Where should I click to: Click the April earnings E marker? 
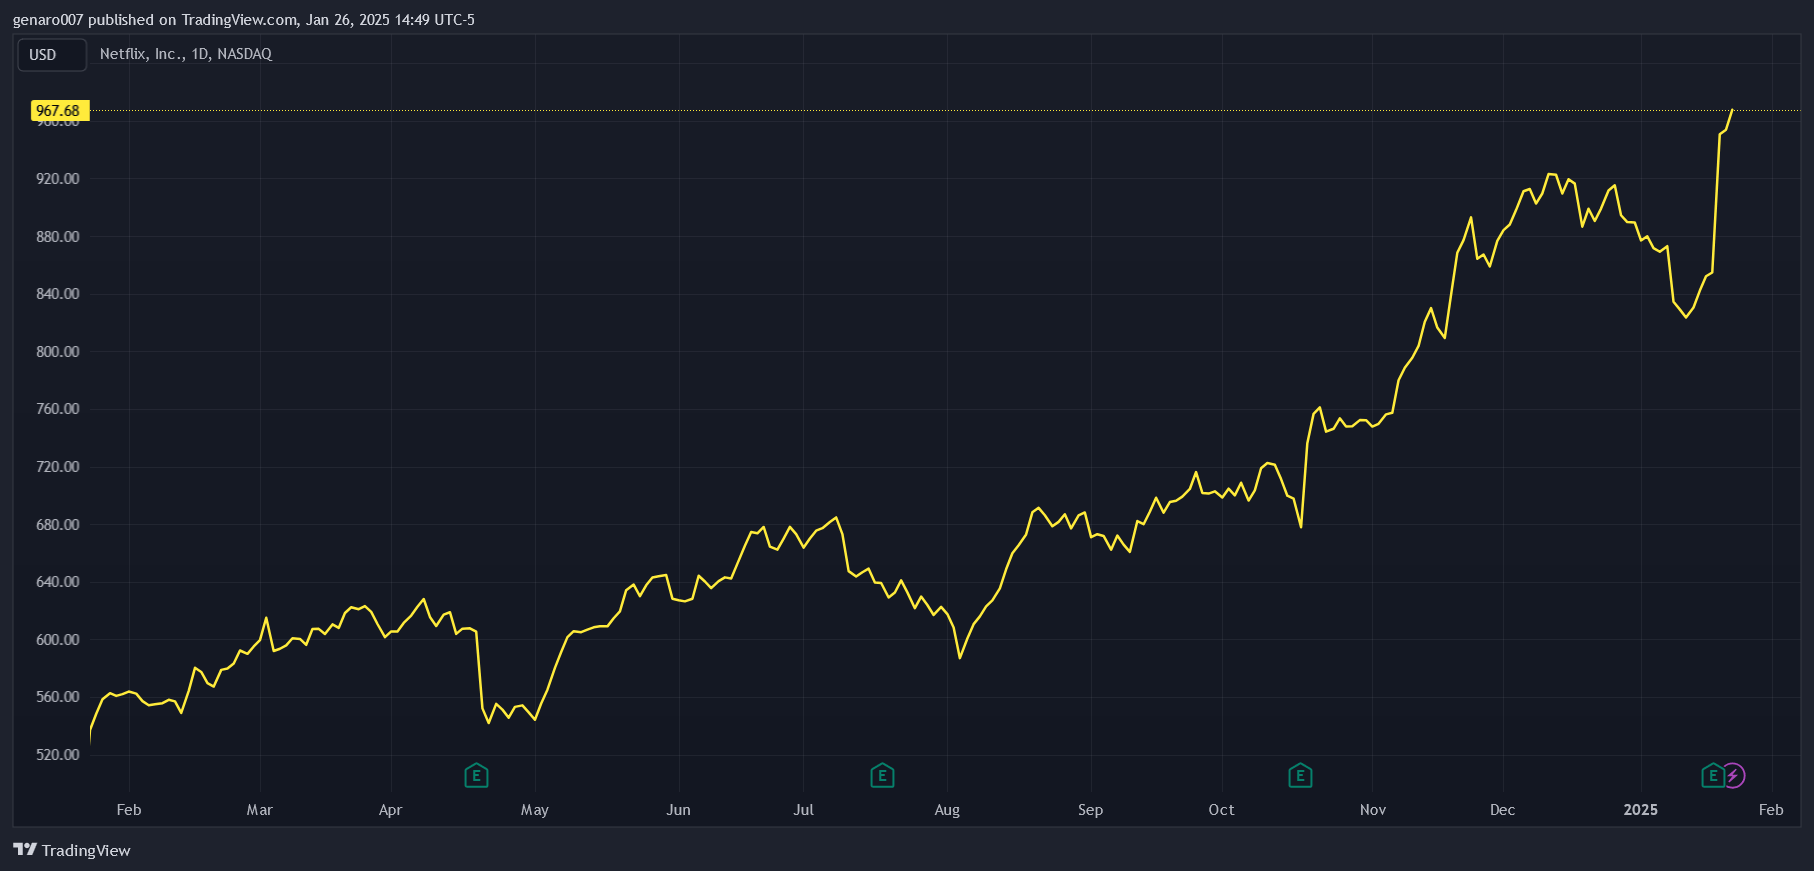click(476, 775)
